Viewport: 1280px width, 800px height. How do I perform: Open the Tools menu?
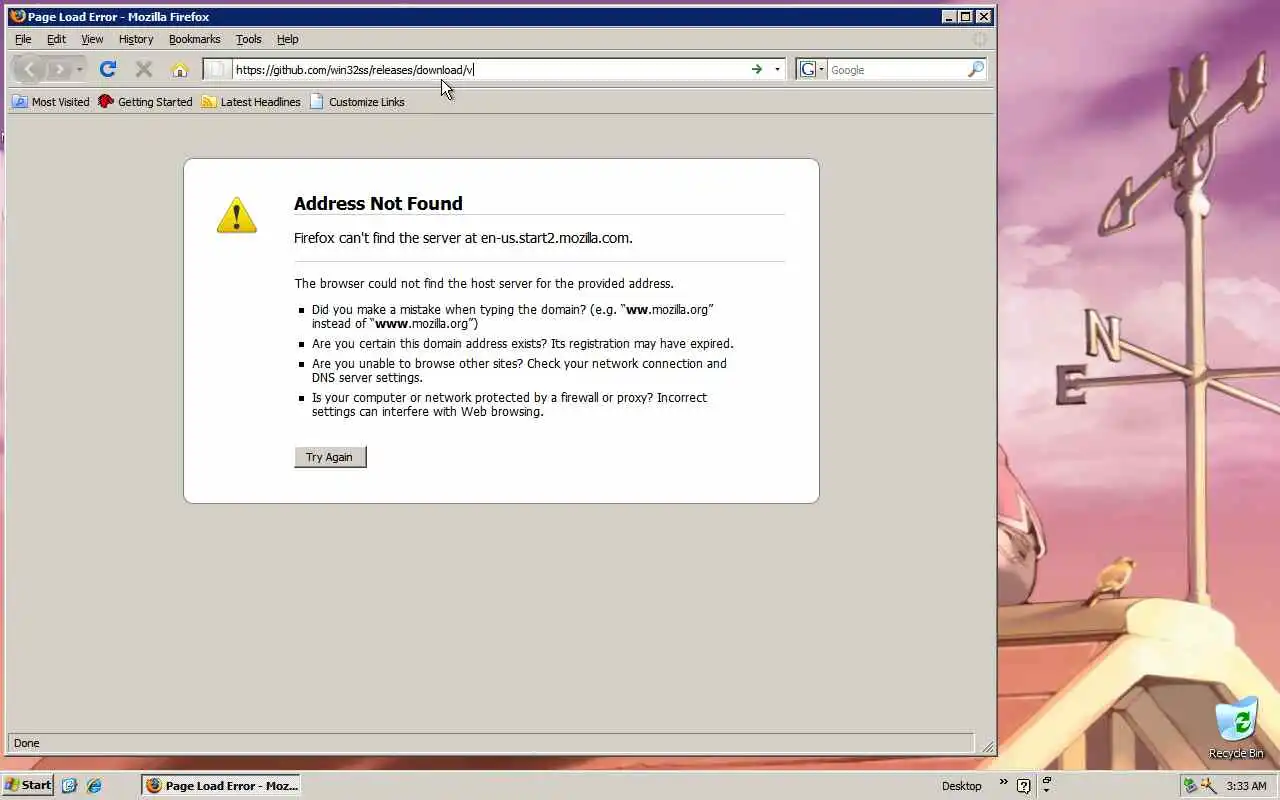click(248, 39)
